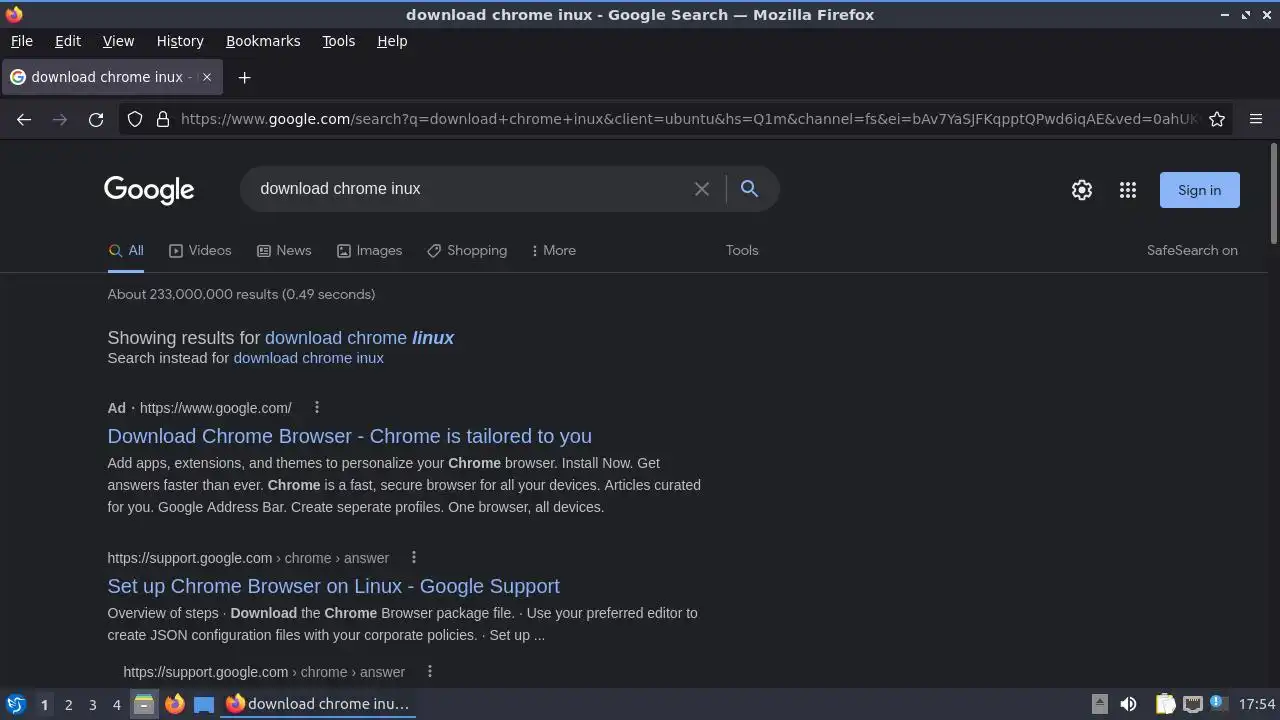
Task: Open 'Set up Chrome Browser on Linux' result
Action: 333,586
